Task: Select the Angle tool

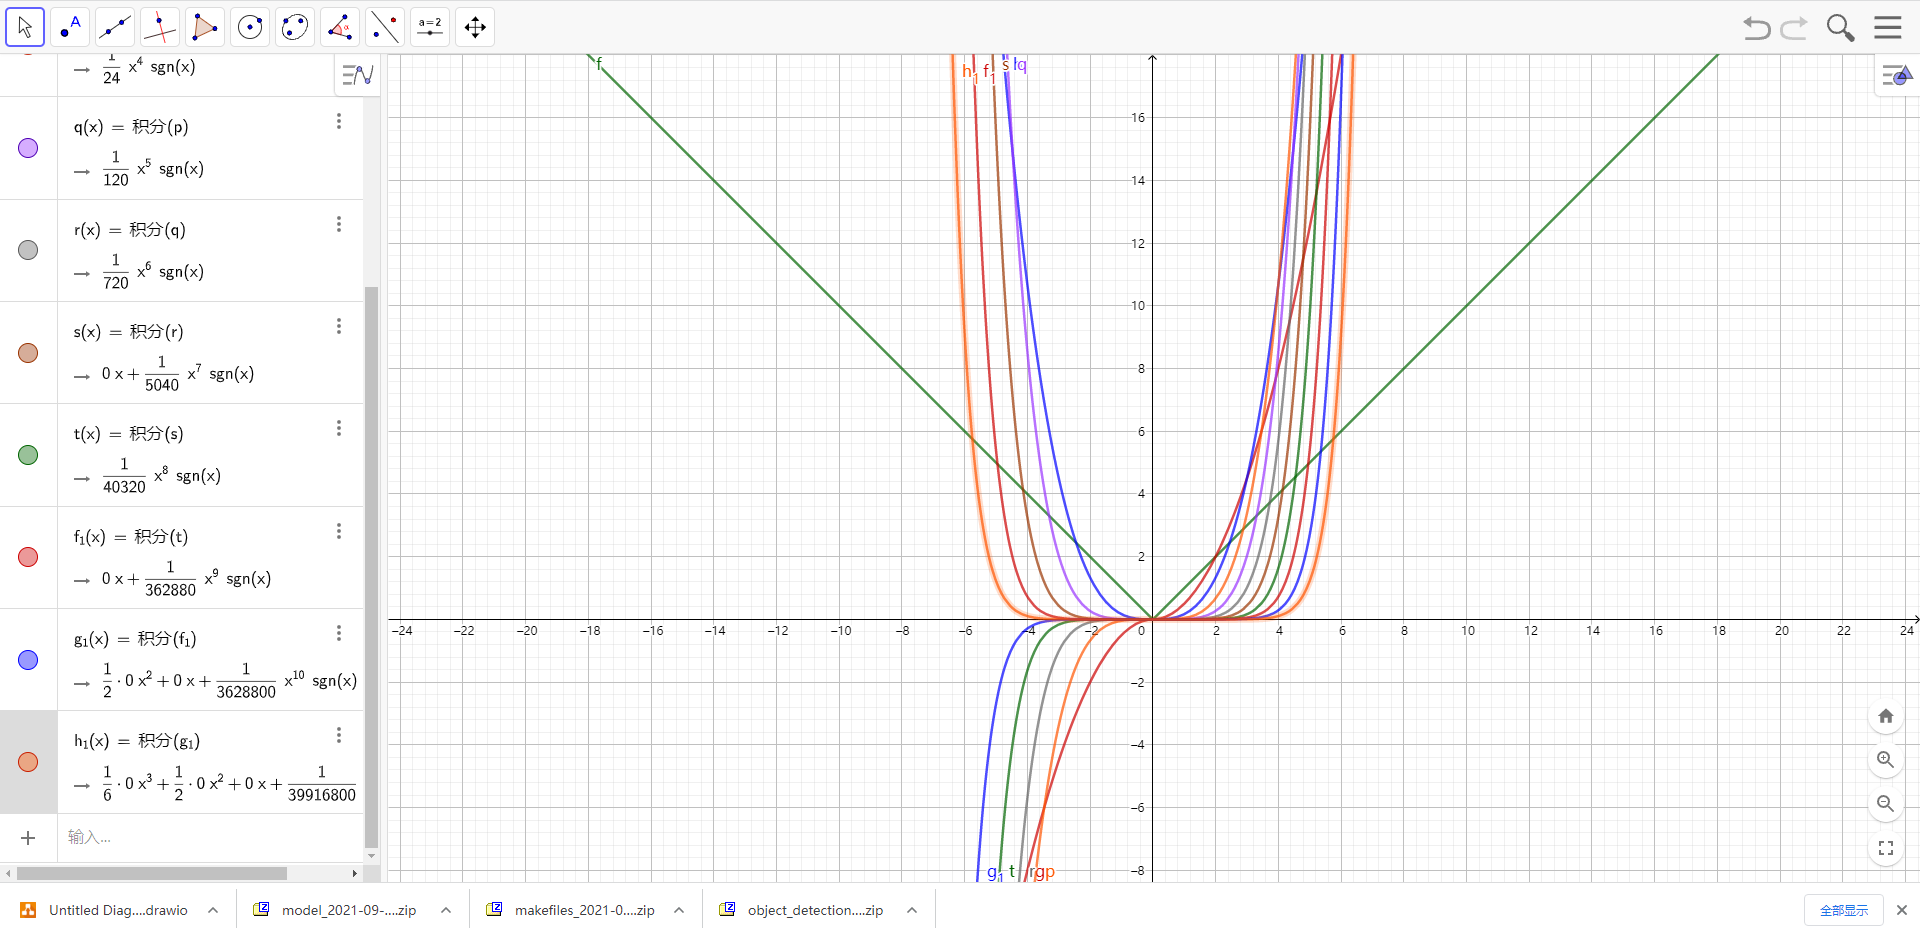Action: [340, 27]
